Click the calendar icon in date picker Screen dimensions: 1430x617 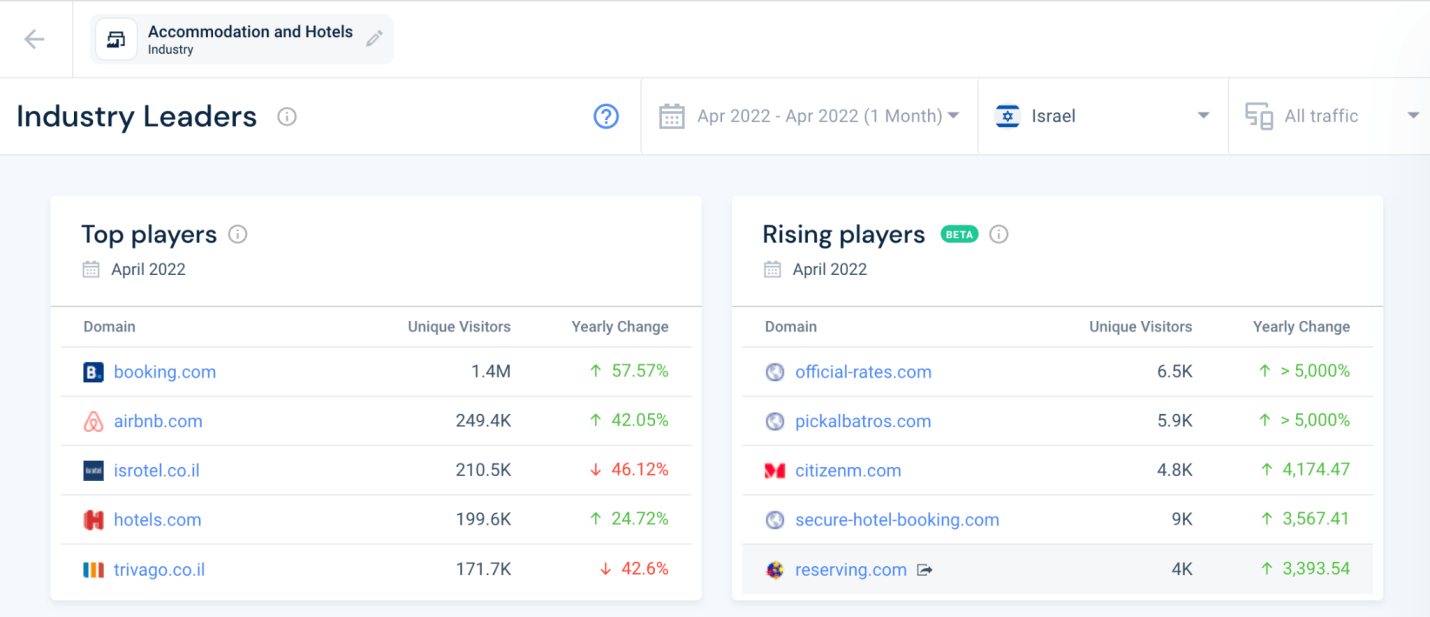coord(671,116)
